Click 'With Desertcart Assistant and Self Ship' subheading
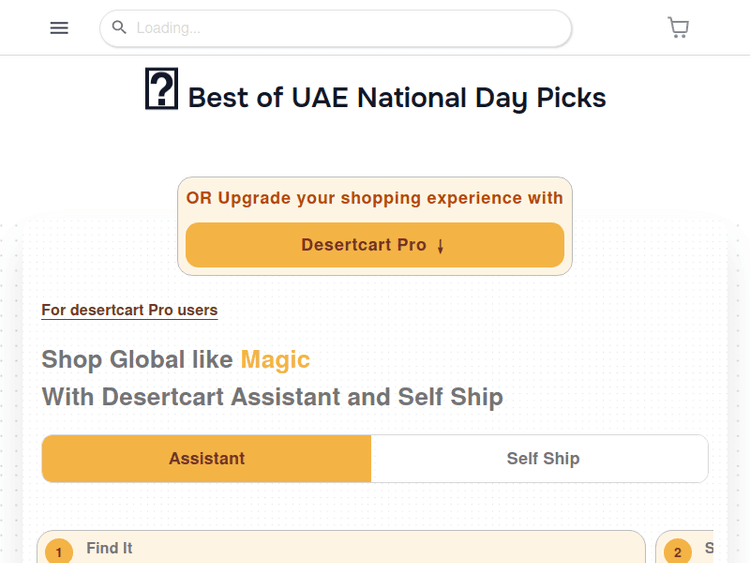The width and height of the screenshot is (750, 563). pos(272,397)
